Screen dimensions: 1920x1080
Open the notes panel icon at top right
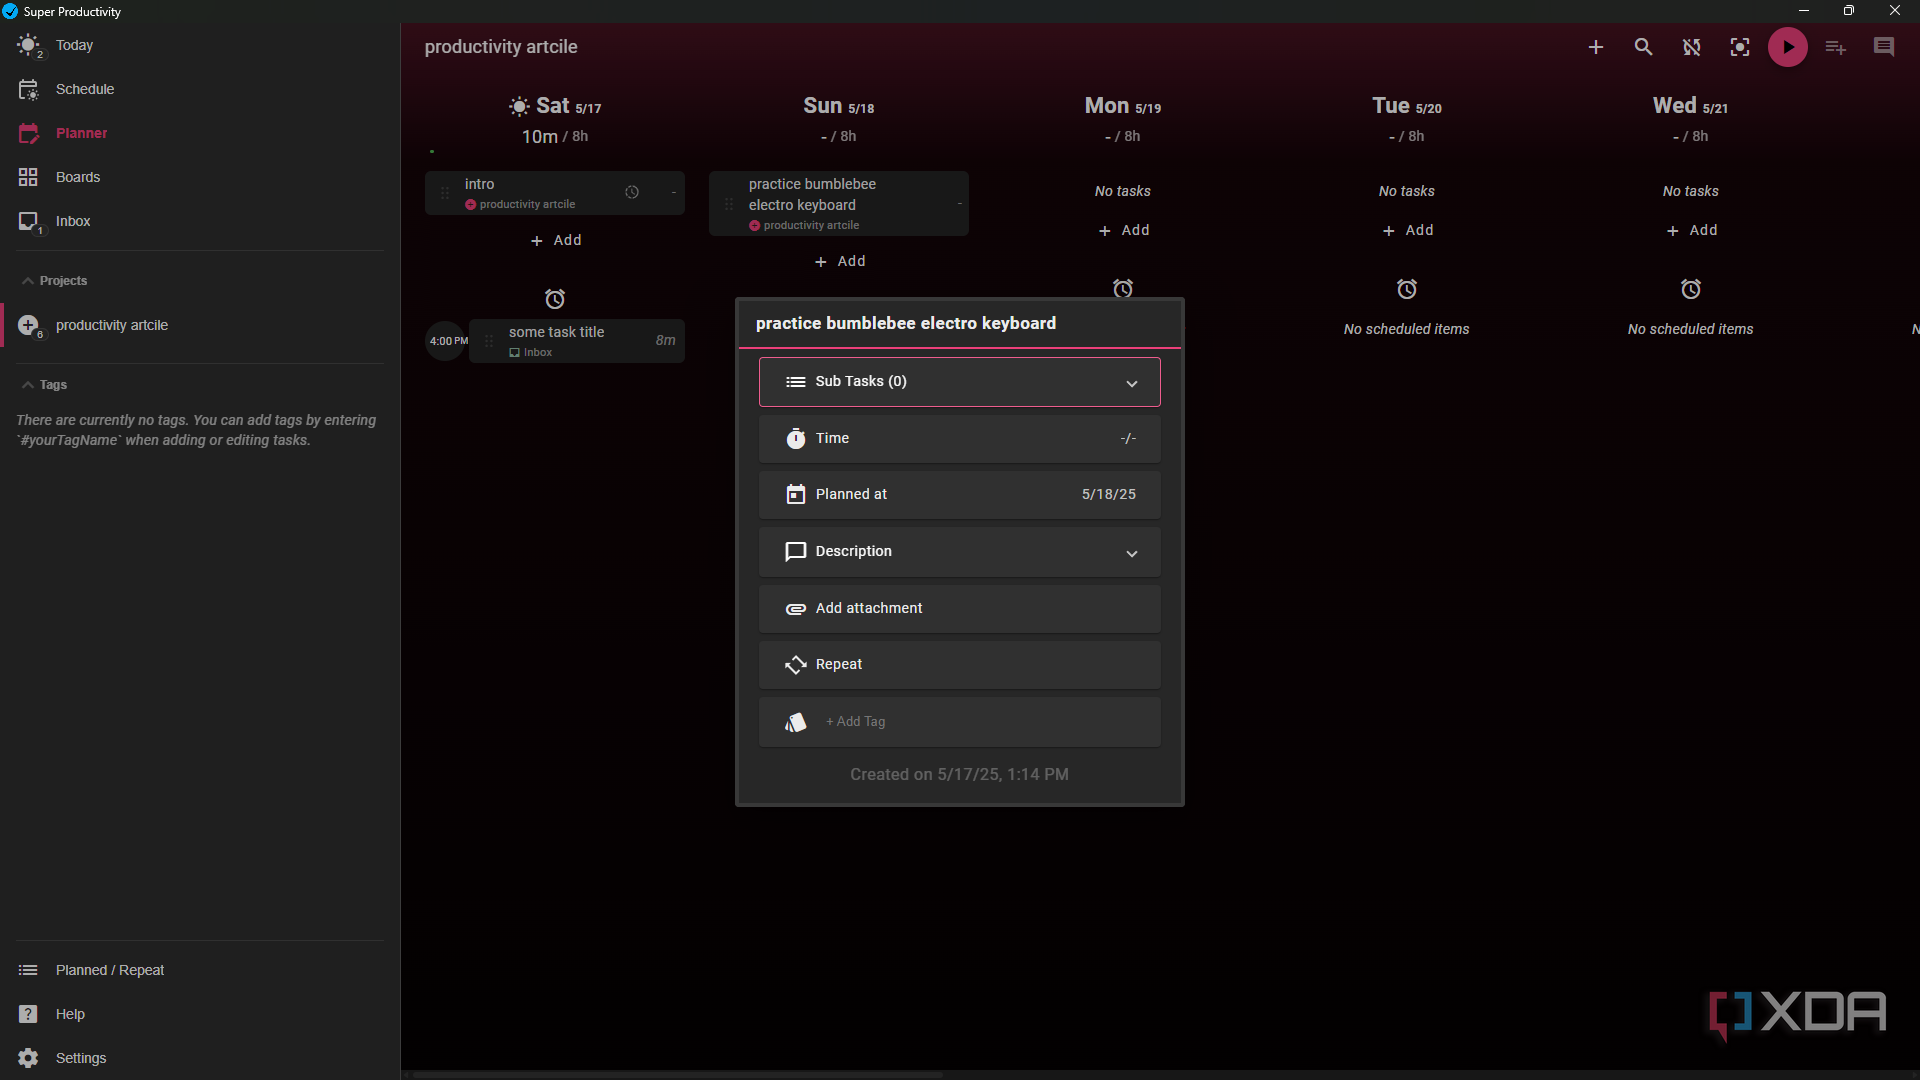(x=1884, y=47)
